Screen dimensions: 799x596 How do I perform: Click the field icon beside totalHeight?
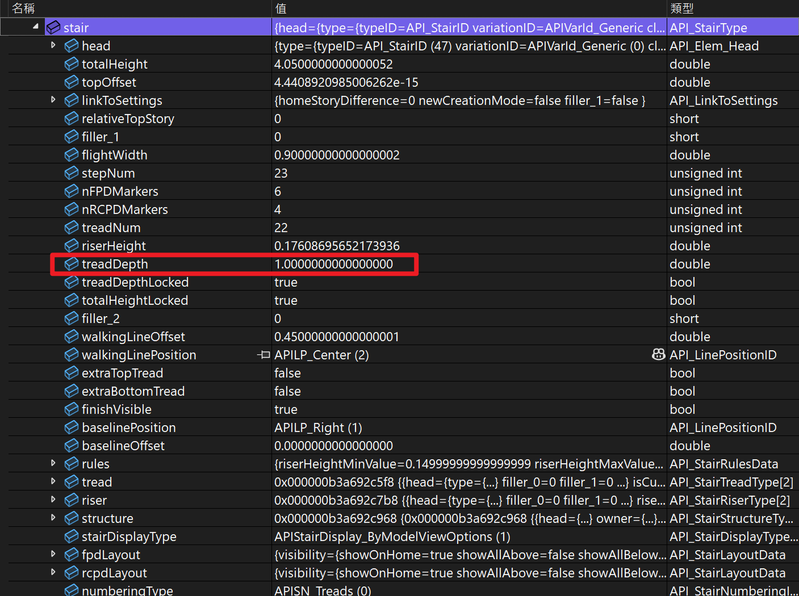click(71, 64)
